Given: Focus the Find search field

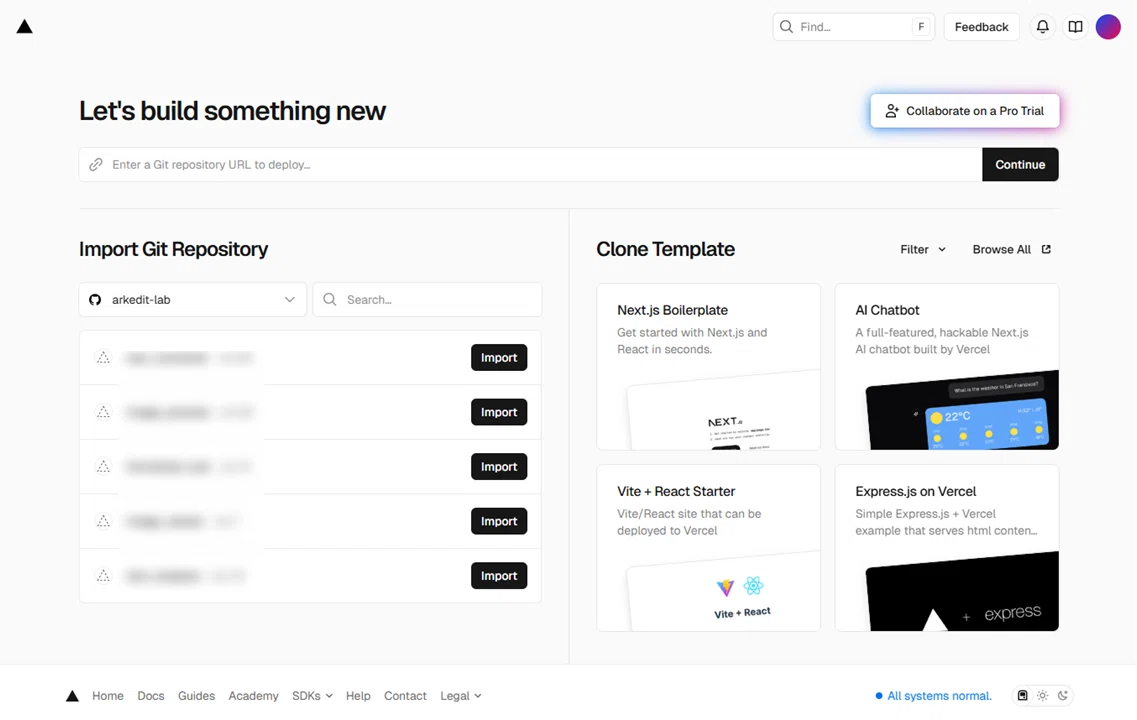Looking at the screenshot, I should tap(853, 27).
